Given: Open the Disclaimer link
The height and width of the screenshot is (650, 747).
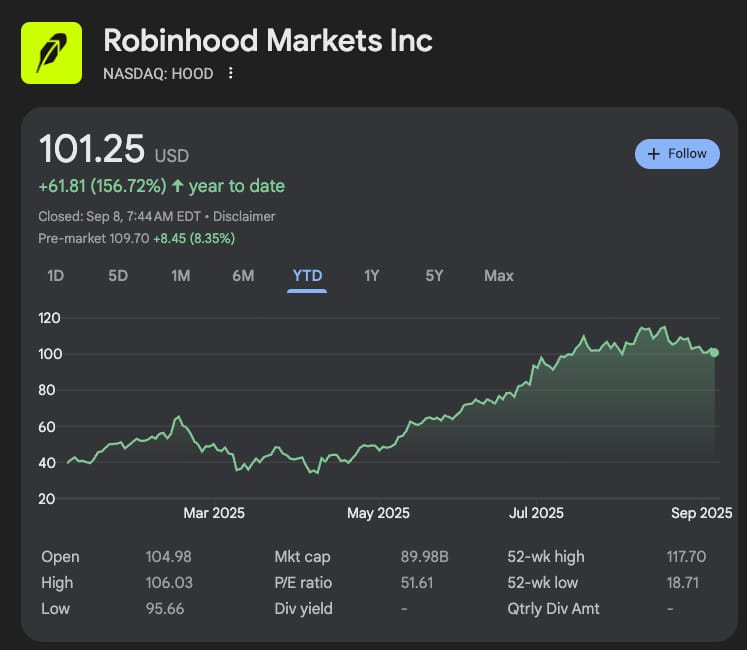Looking at the screenshot, I should pos(244,216).
